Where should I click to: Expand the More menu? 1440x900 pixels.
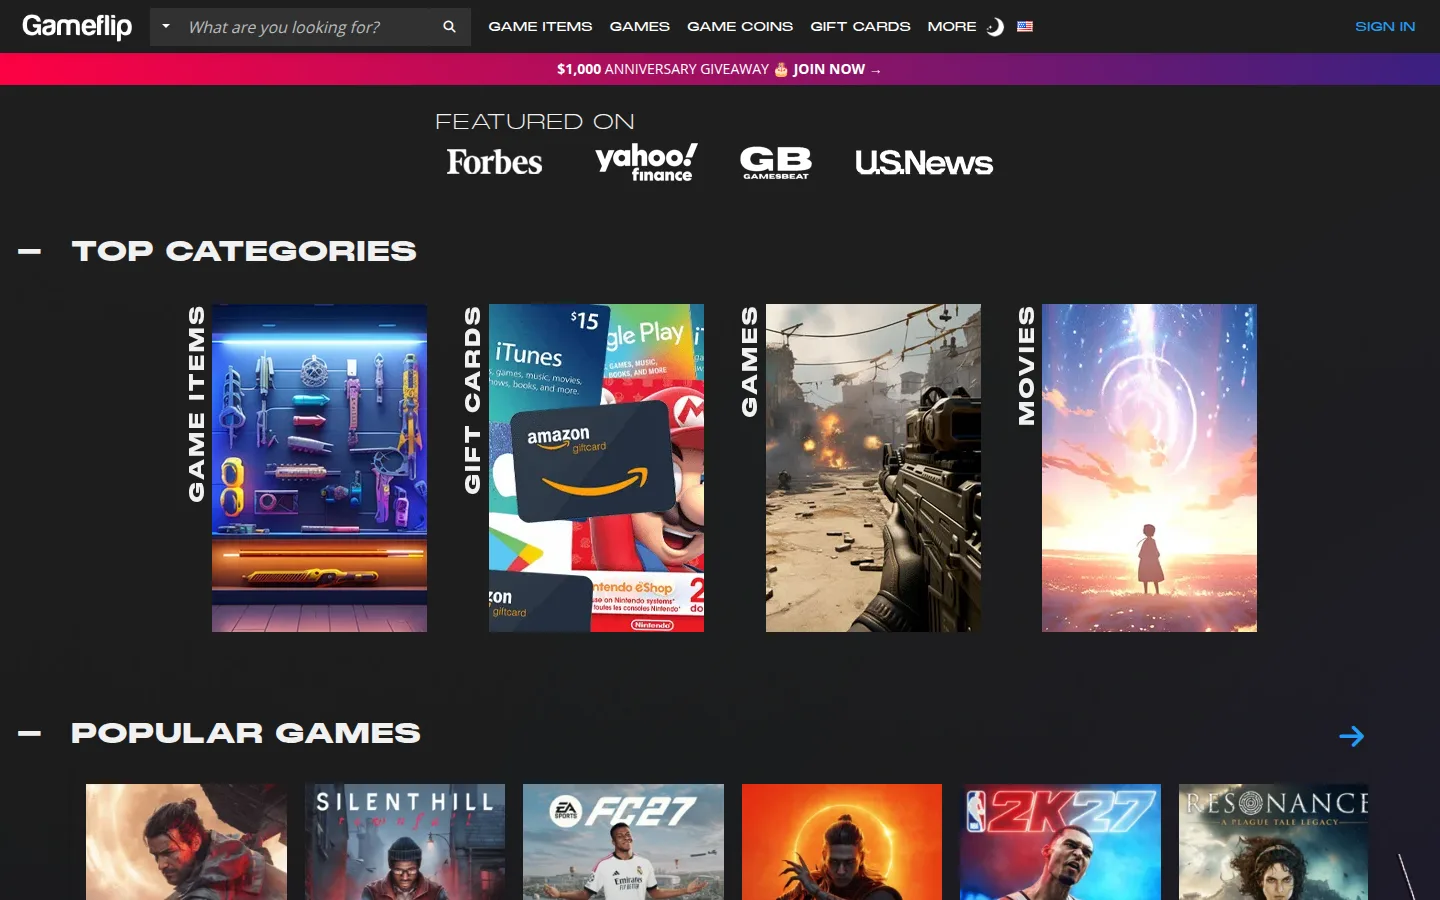pos(952,27)
